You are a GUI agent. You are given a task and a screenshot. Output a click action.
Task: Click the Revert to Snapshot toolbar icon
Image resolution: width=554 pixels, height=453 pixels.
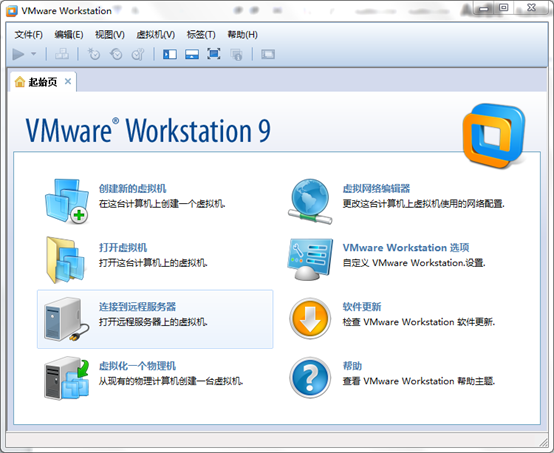(x=116, y=54)
